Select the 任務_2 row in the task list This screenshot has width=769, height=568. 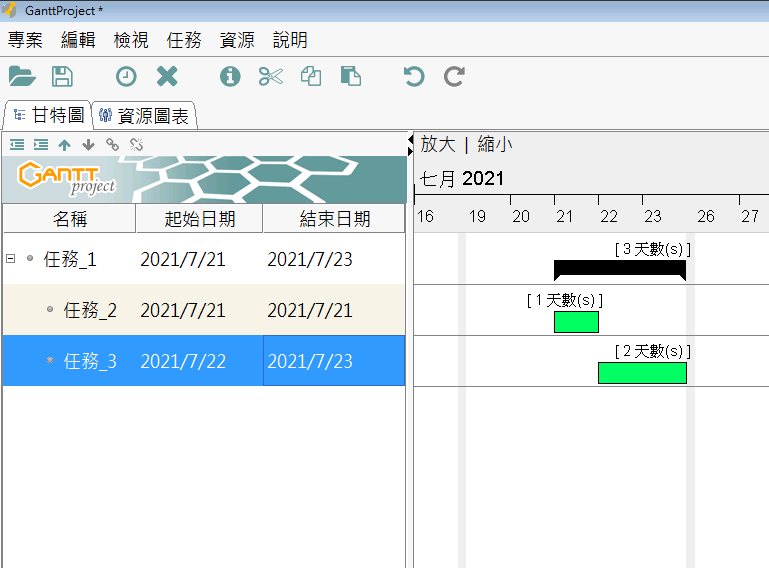coord(90,311)
